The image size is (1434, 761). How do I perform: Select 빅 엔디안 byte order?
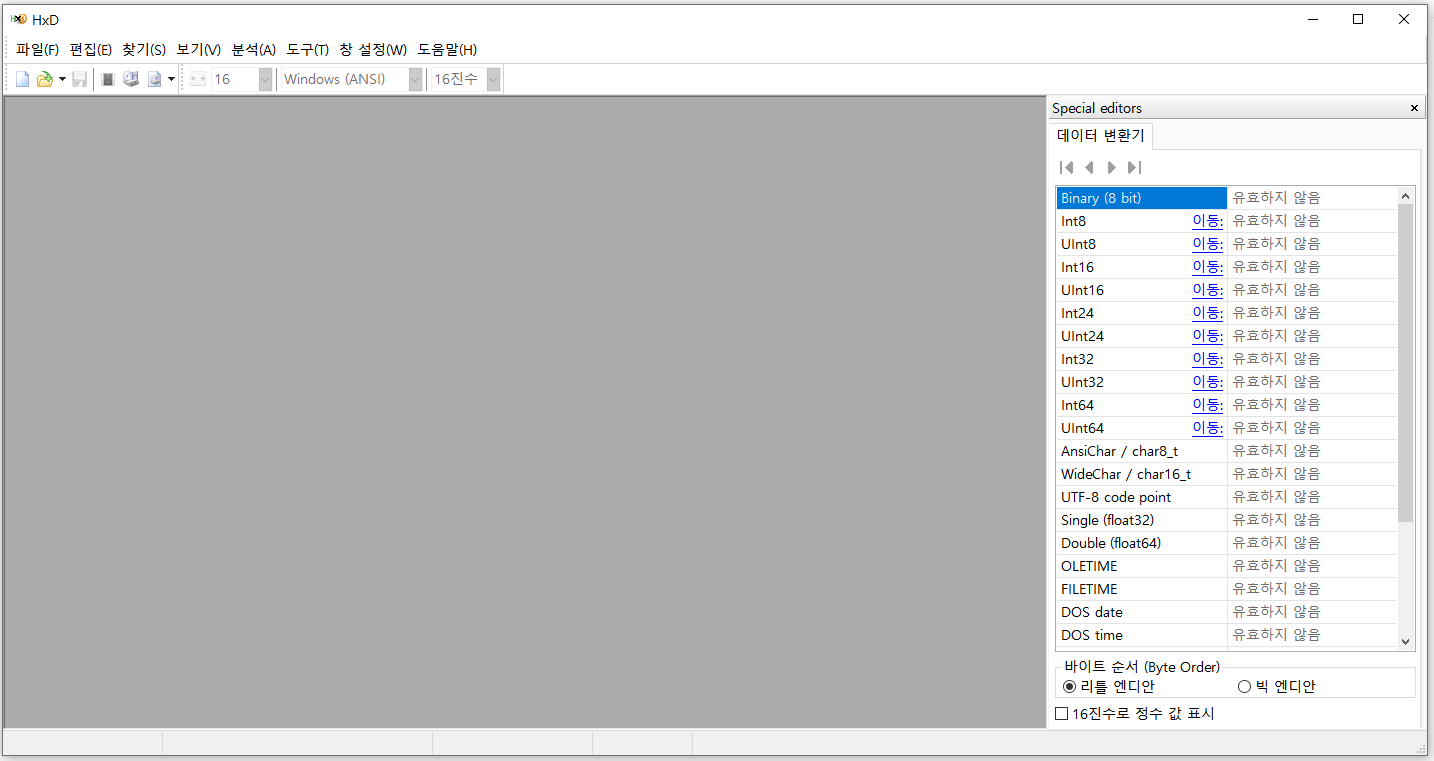click(x=1276, y=686)
